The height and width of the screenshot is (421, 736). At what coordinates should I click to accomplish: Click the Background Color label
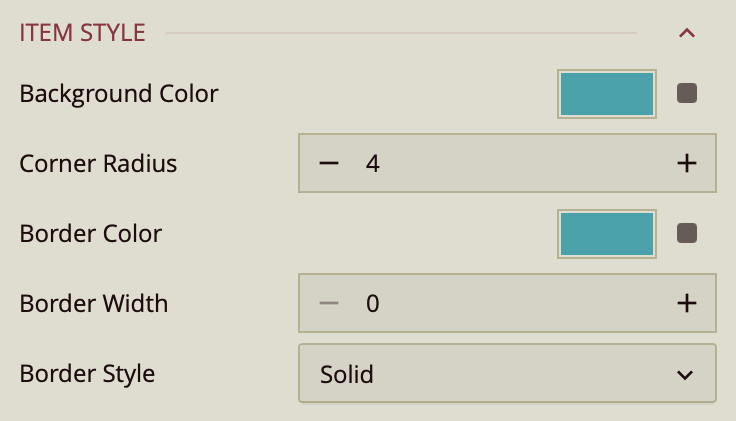119,94
